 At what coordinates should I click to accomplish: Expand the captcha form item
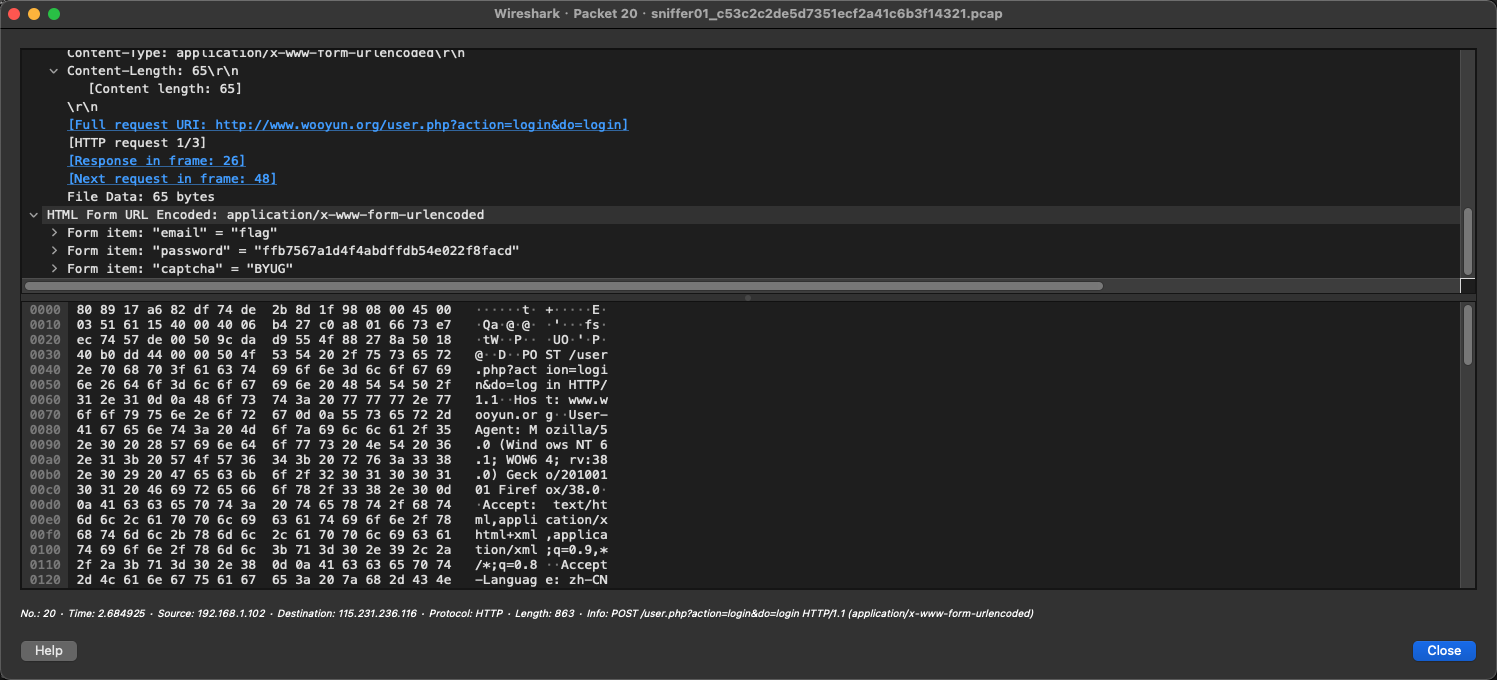(x=54, y=269)
